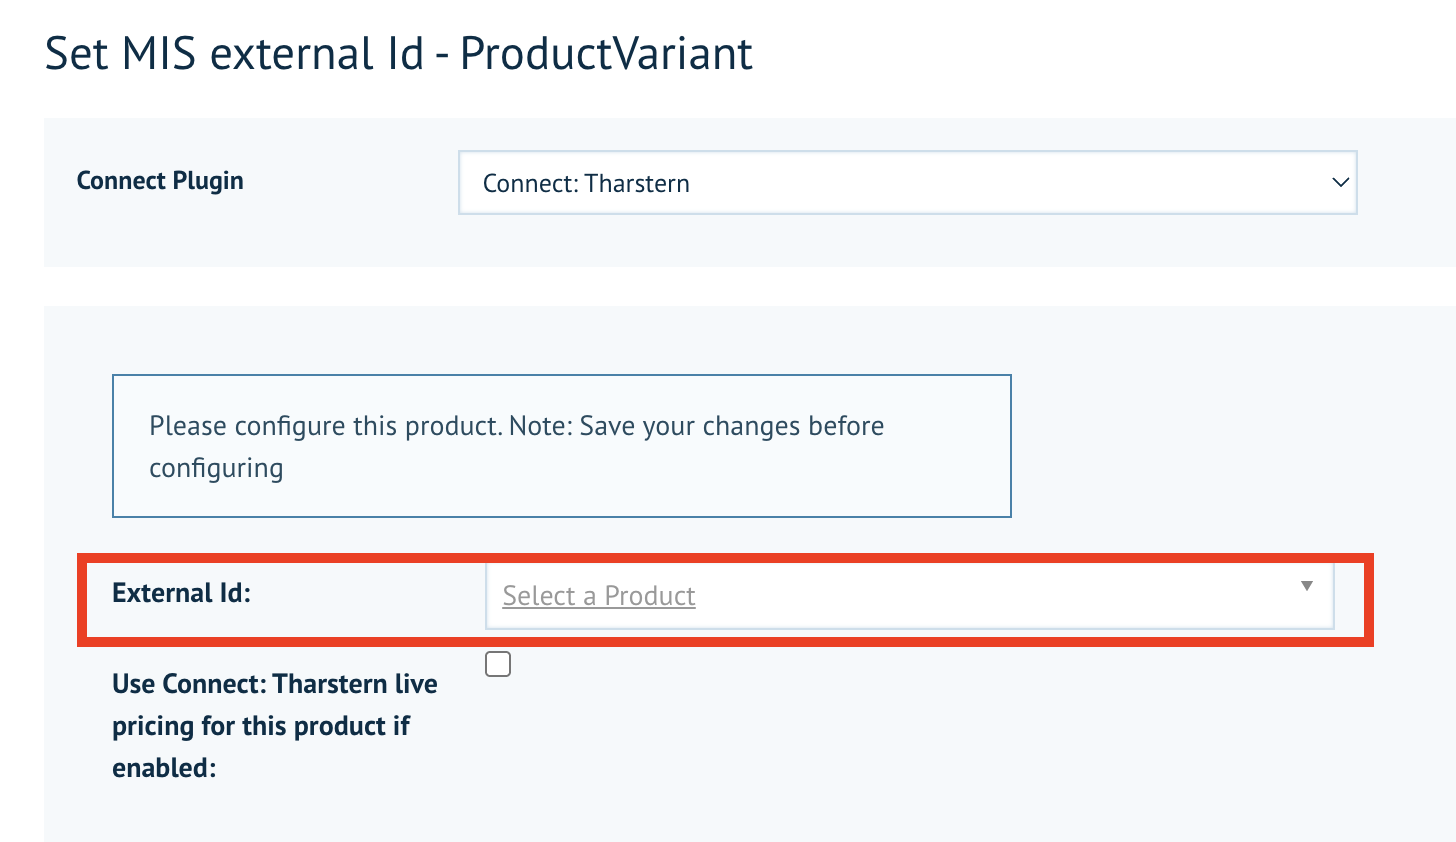
Task: Click the 'Set MIS external Id - ProductVariant' heading
Action: (398, 53)
